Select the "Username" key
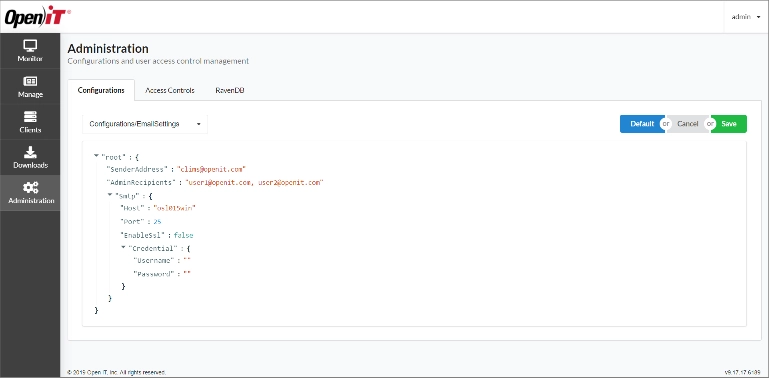 (154, 260)
